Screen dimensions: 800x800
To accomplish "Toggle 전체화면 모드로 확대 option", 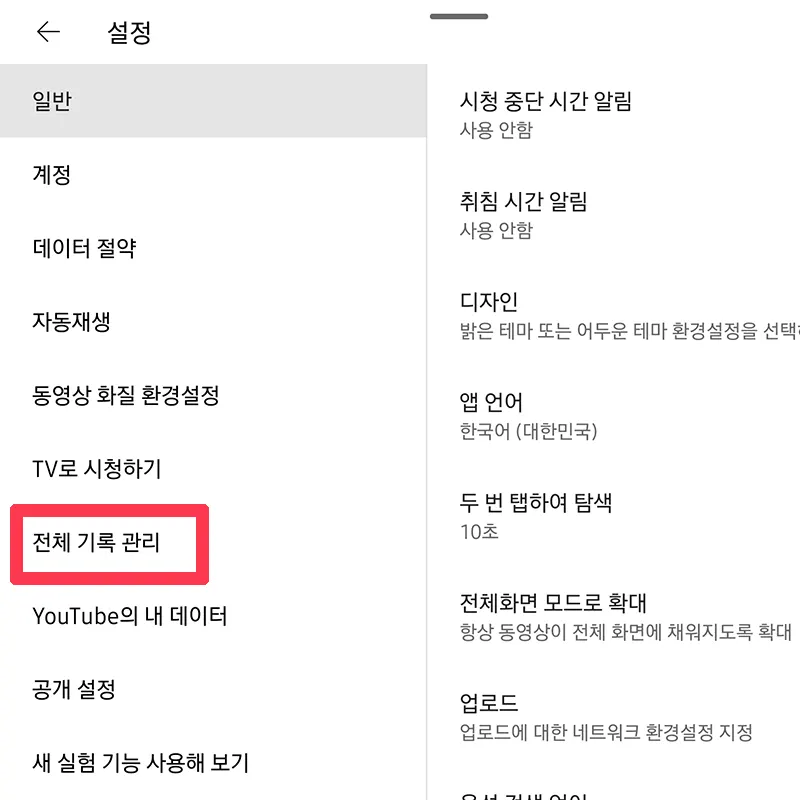I will coord(614,617).
